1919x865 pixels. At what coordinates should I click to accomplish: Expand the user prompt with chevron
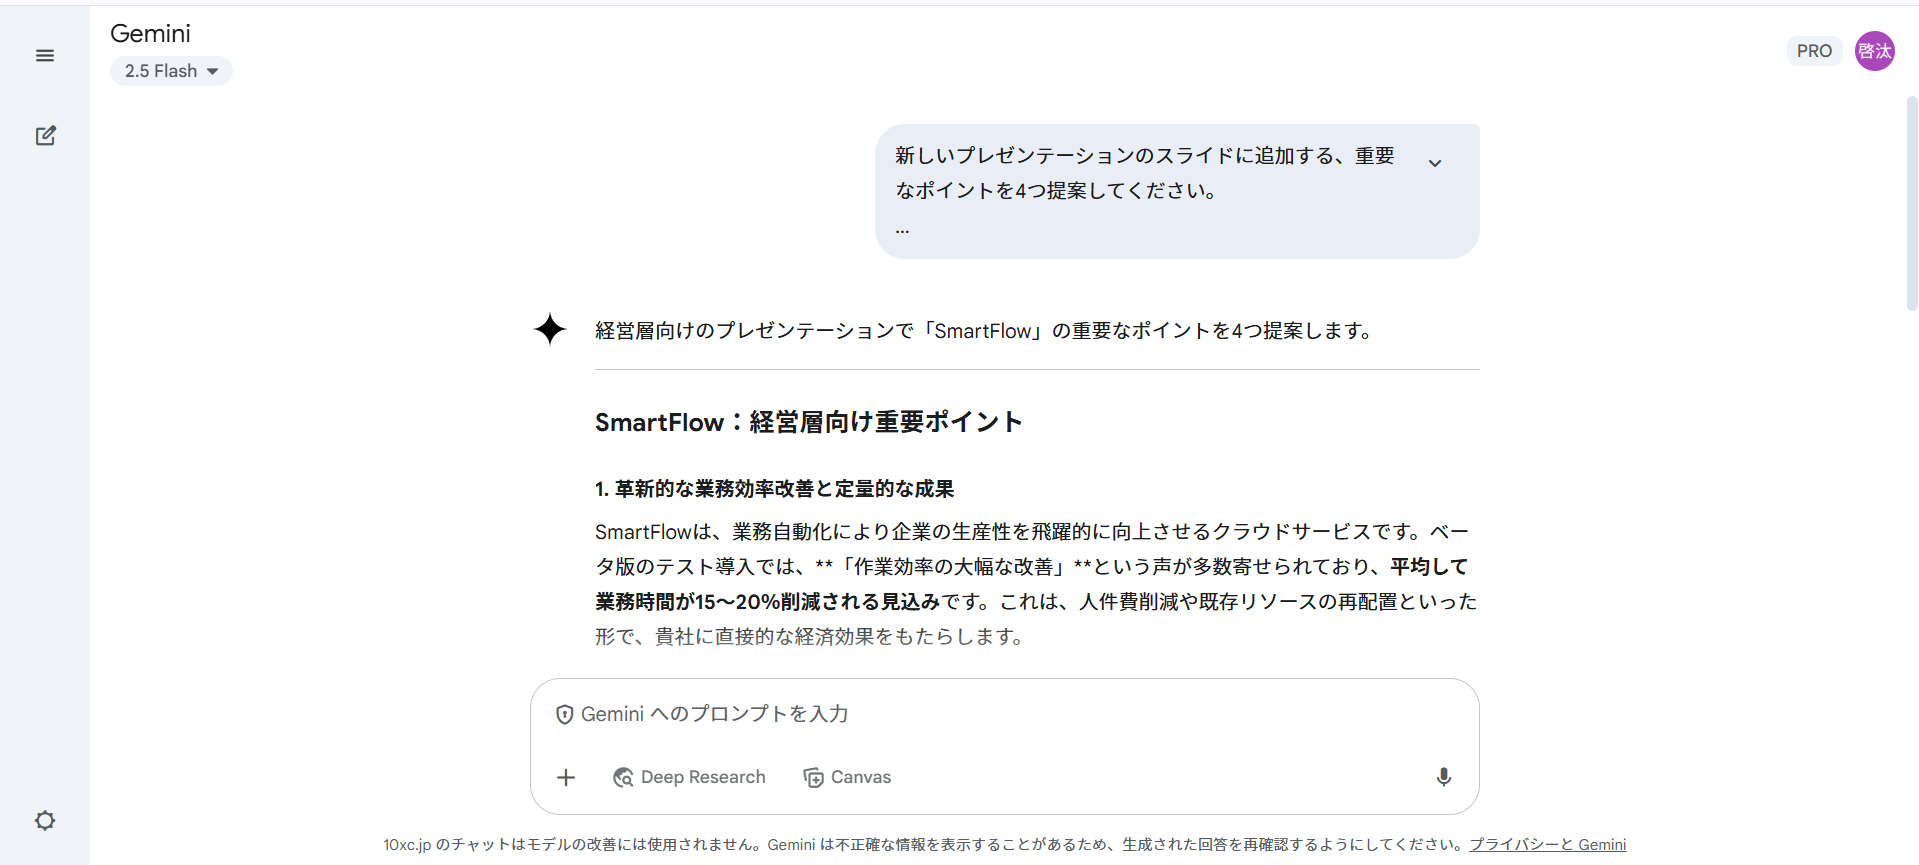[x=1434, y=163]
